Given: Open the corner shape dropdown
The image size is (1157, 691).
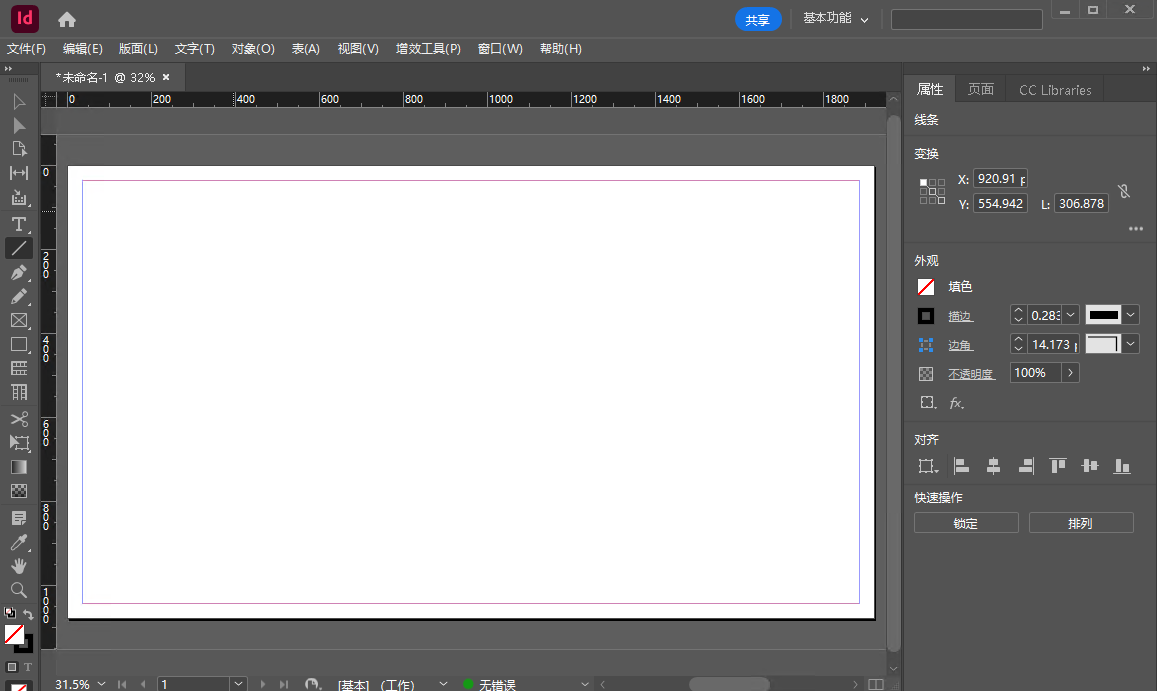Looking at the screenshot, I should (x=1130, y=344).
